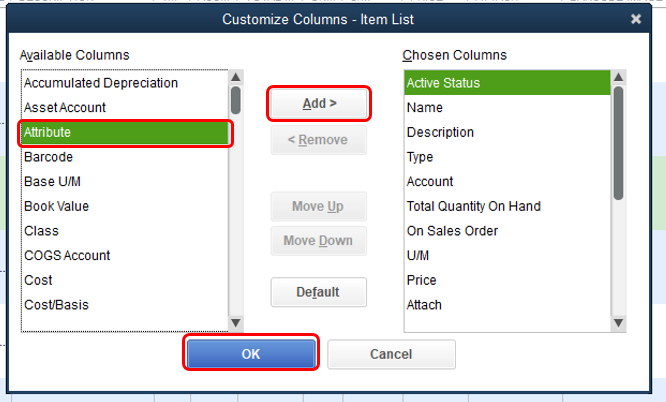
Task: Click the Default button
Action: [318, 292]
